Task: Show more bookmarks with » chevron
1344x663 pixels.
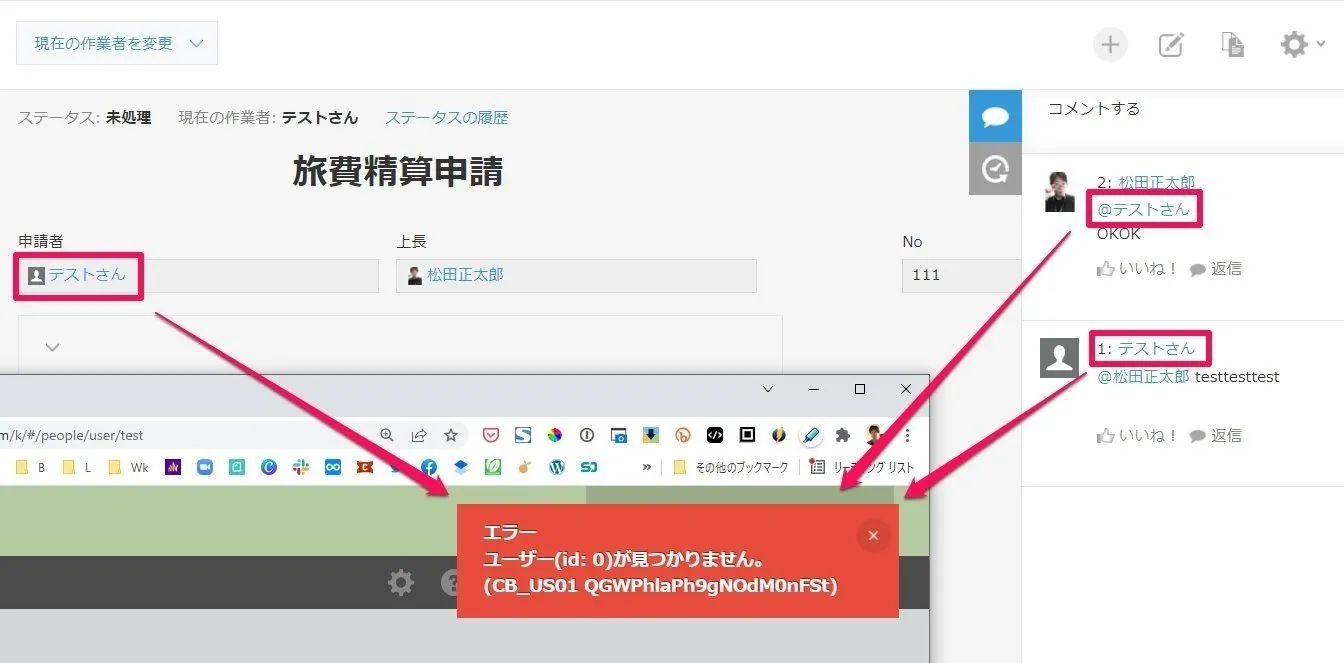Action: 647,467
